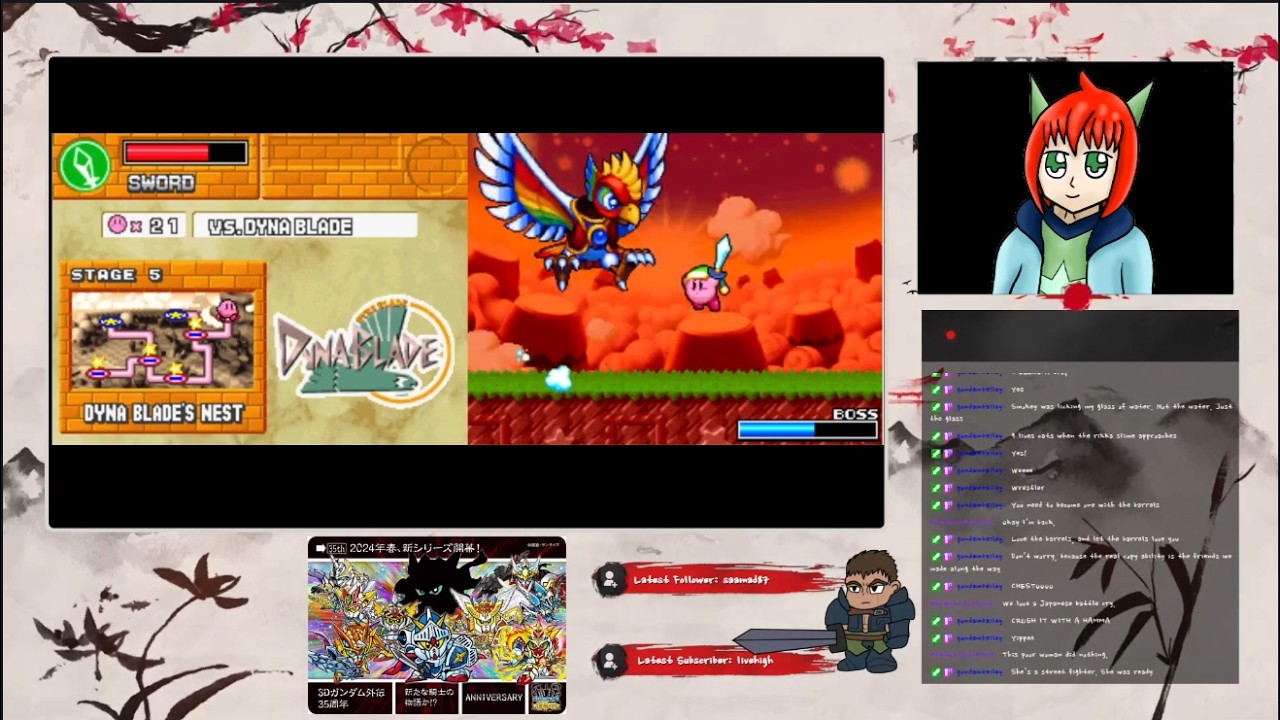
Task: Click chat message 'CRUSH IT WITH A HAMMA'
Action: (x=1060, y=621)
